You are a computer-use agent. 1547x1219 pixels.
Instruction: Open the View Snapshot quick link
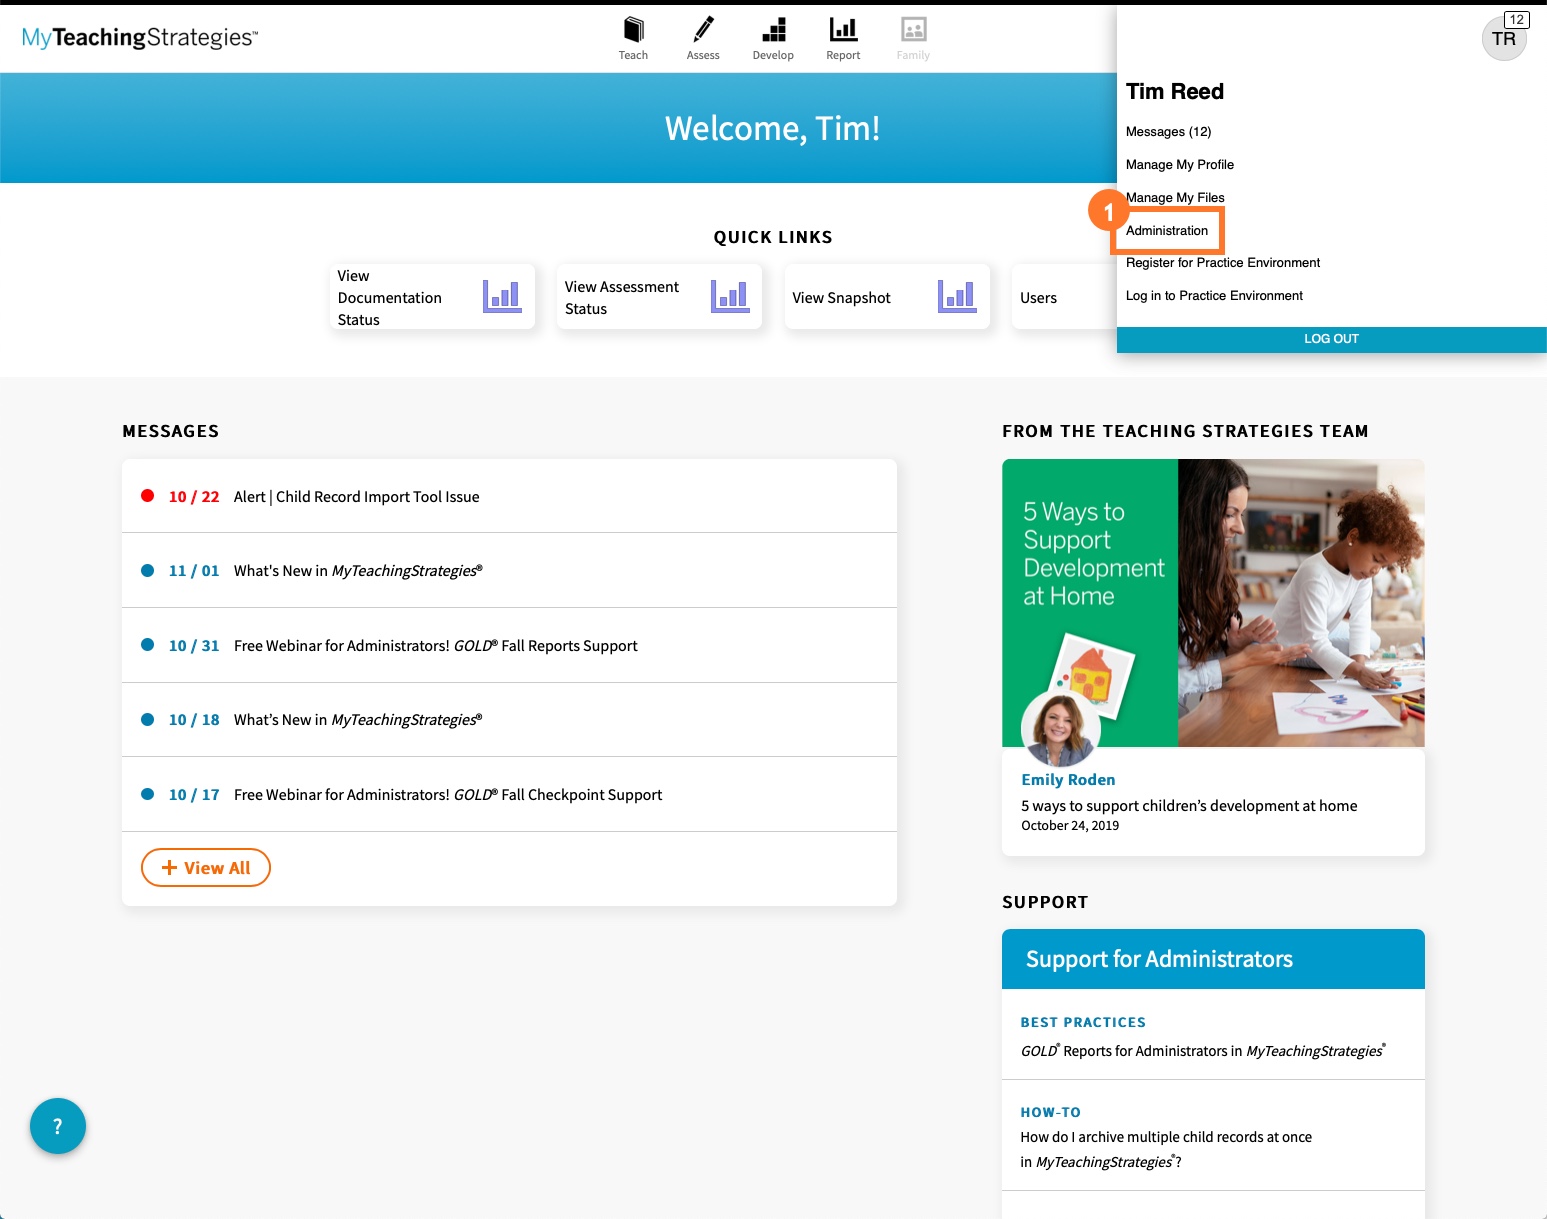point(887,297)
